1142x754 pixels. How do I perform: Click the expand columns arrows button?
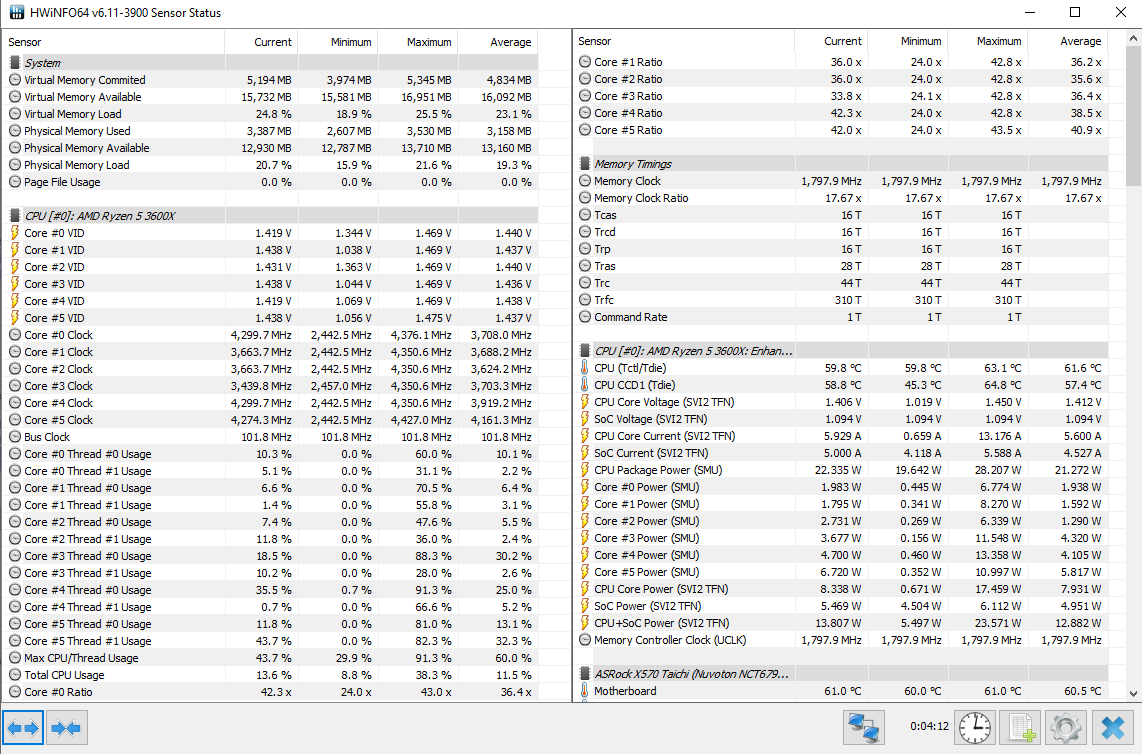pyautogui.click(x=23, y=728)
